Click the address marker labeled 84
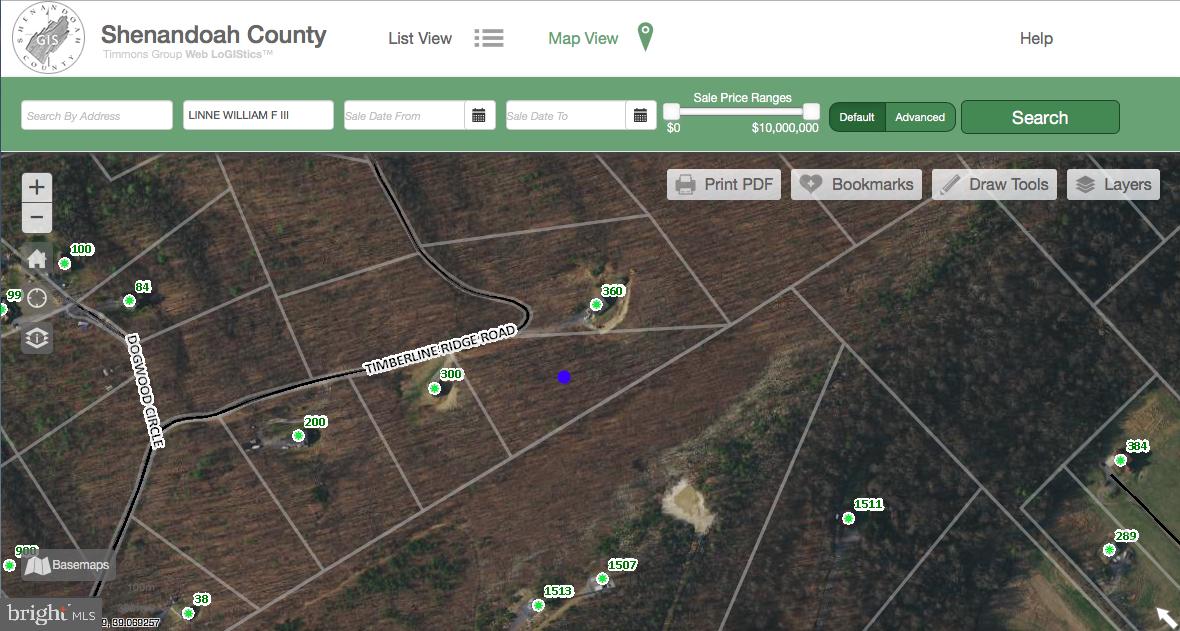The height and width of the screenshot is (631, 1180). point(129,300)
